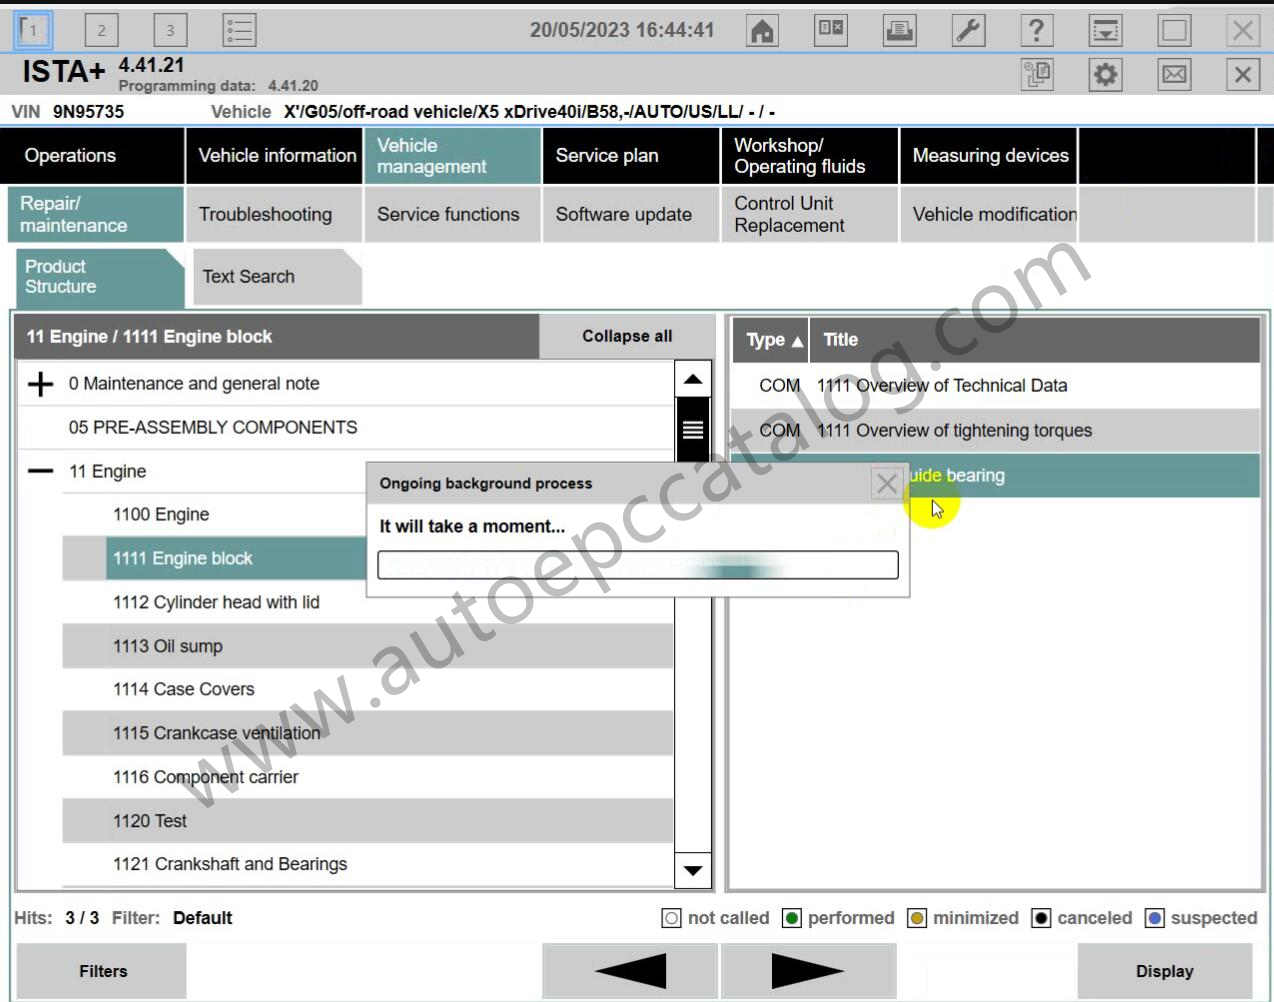Select 1121 Crankshaft and Bearings item
This screenshot has width=1274, height=1002.
pyautogui.click(x=368, y=864)
